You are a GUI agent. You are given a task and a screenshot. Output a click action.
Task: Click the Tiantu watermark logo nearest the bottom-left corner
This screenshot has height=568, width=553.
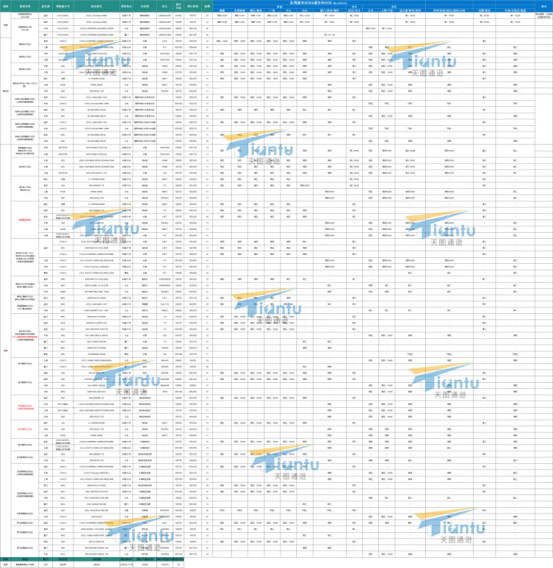(x=139, y=533)
